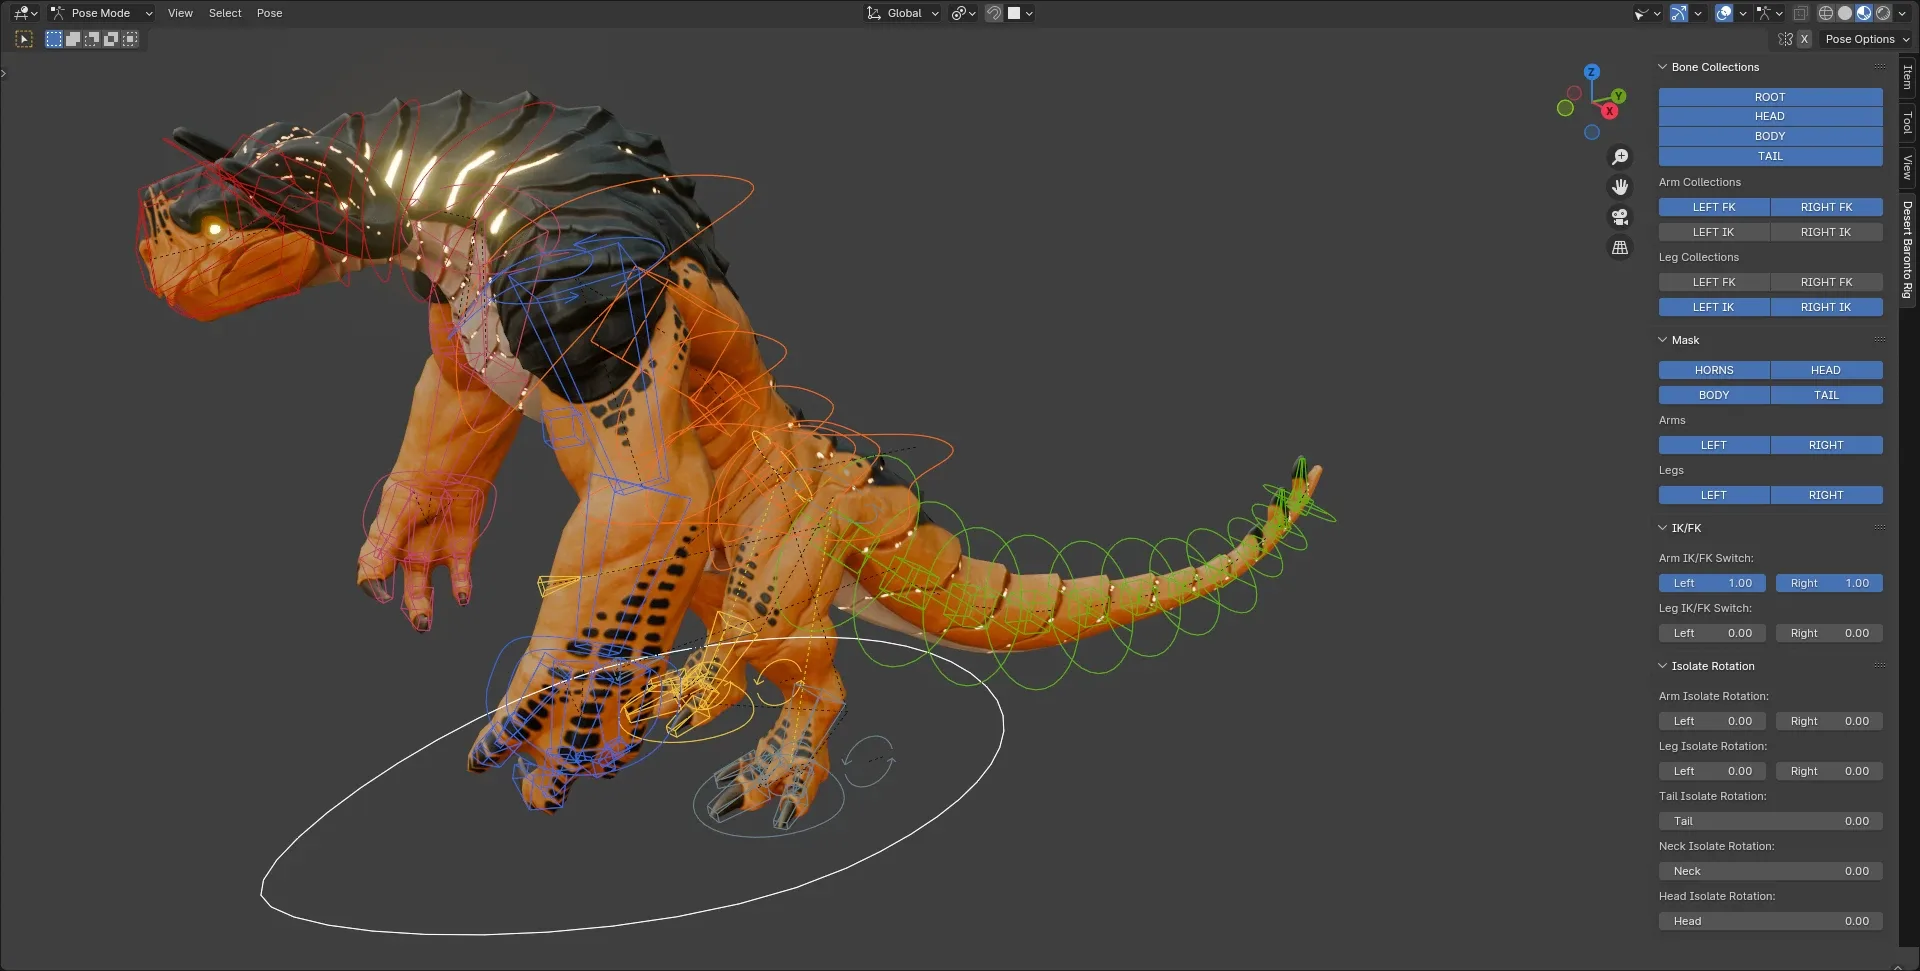Toggle X mirror button next to Pose Options
1920x971 pixels.
click(x=1804, y=39)
